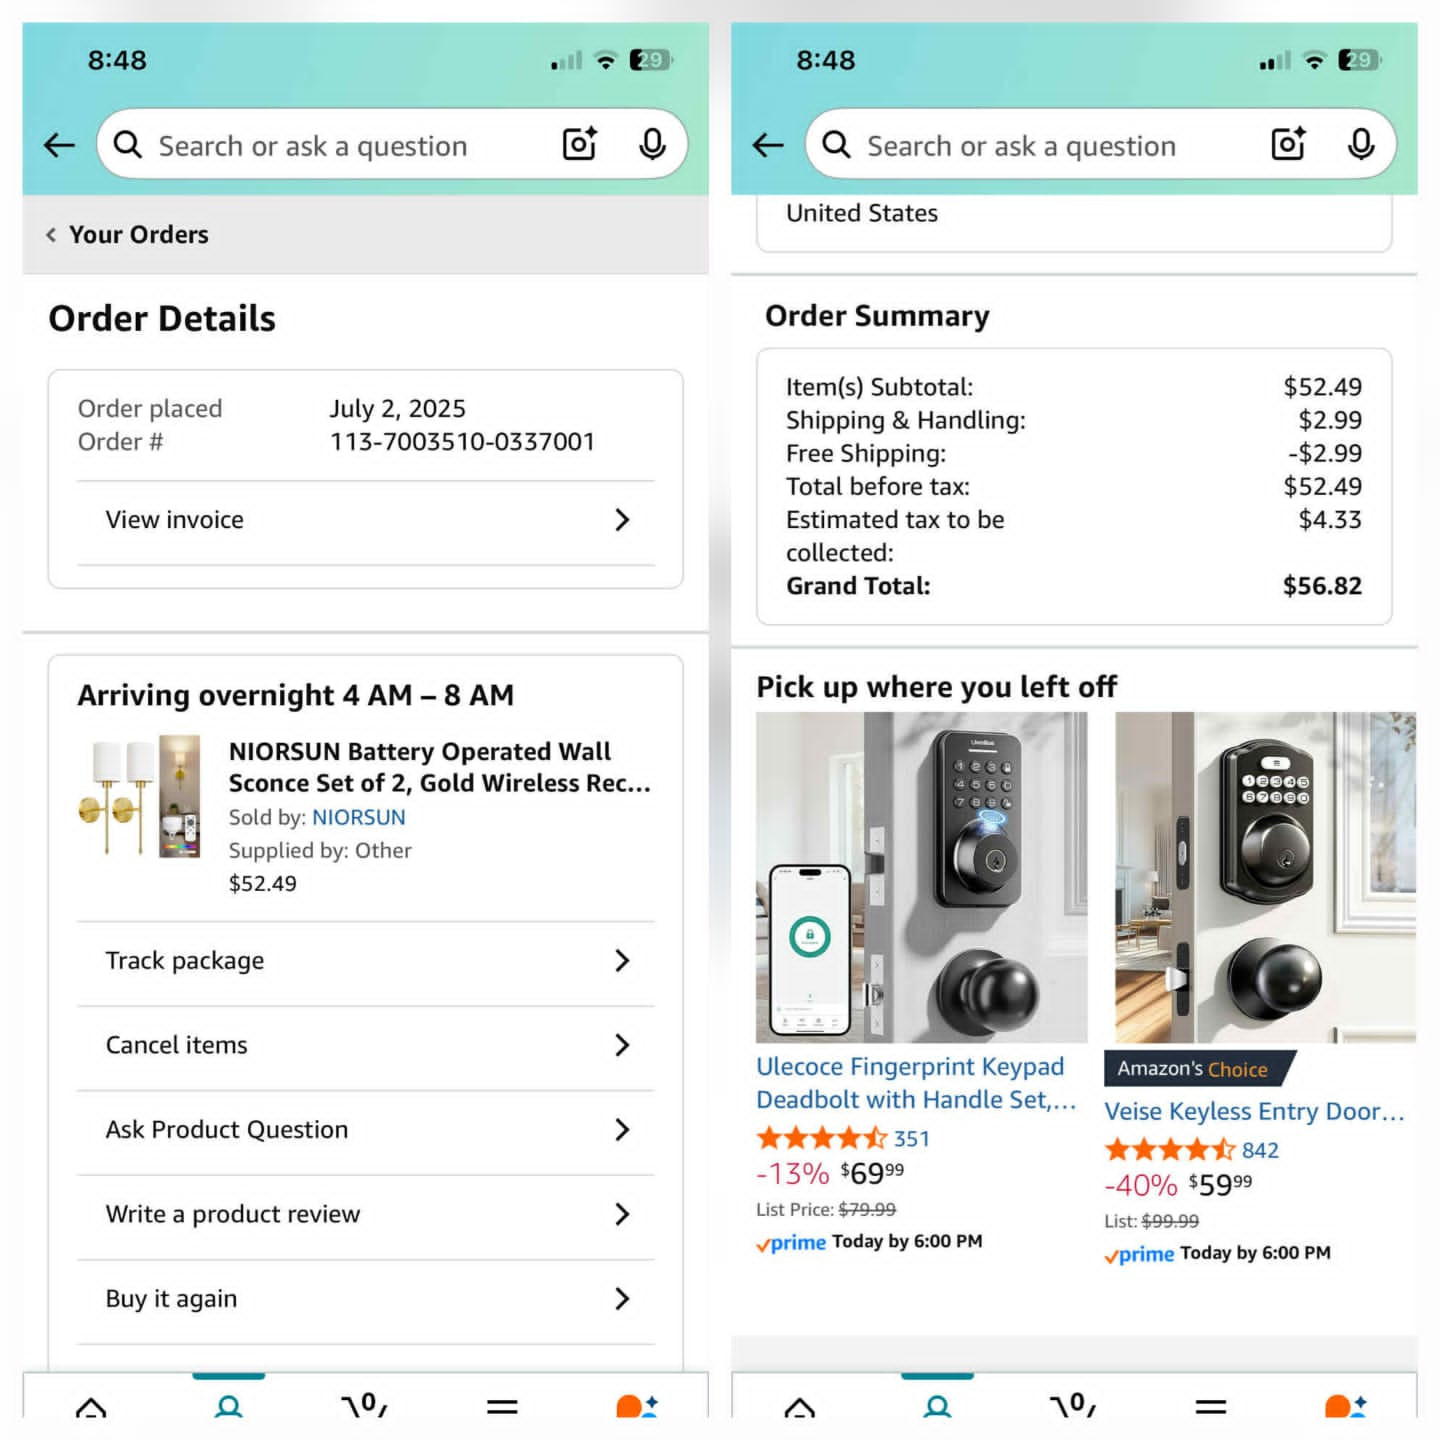Open Cancel items option

tap(366, 1045)
